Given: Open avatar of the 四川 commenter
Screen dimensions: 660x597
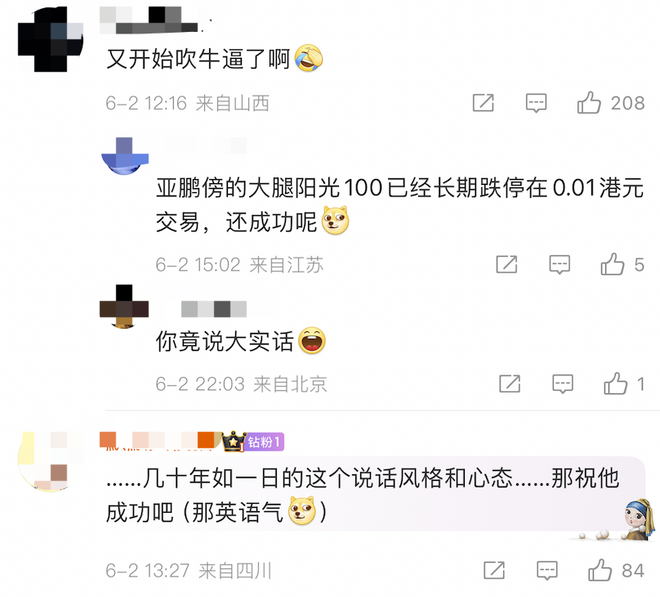Looking at the screenshot, I should [51, 462].
